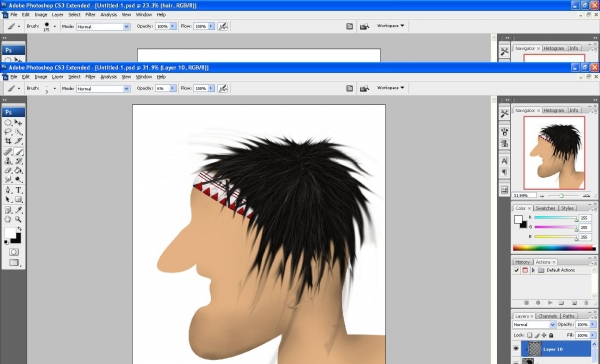Image resolution: width=600 pixels, height=364 pixels.
Task: Click Navigator zoom in mountains button
Action: click(586, 196)
